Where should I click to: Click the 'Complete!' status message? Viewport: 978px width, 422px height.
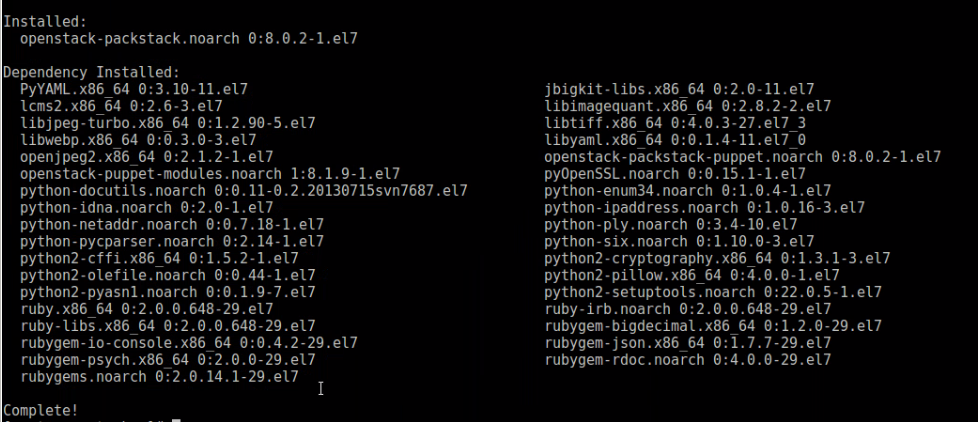[x=41, y=410]
